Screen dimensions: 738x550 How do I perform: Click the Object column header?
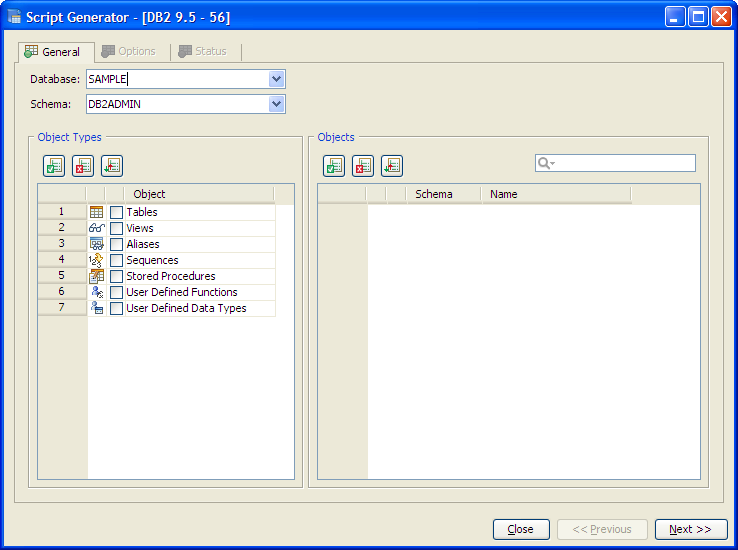199,194
